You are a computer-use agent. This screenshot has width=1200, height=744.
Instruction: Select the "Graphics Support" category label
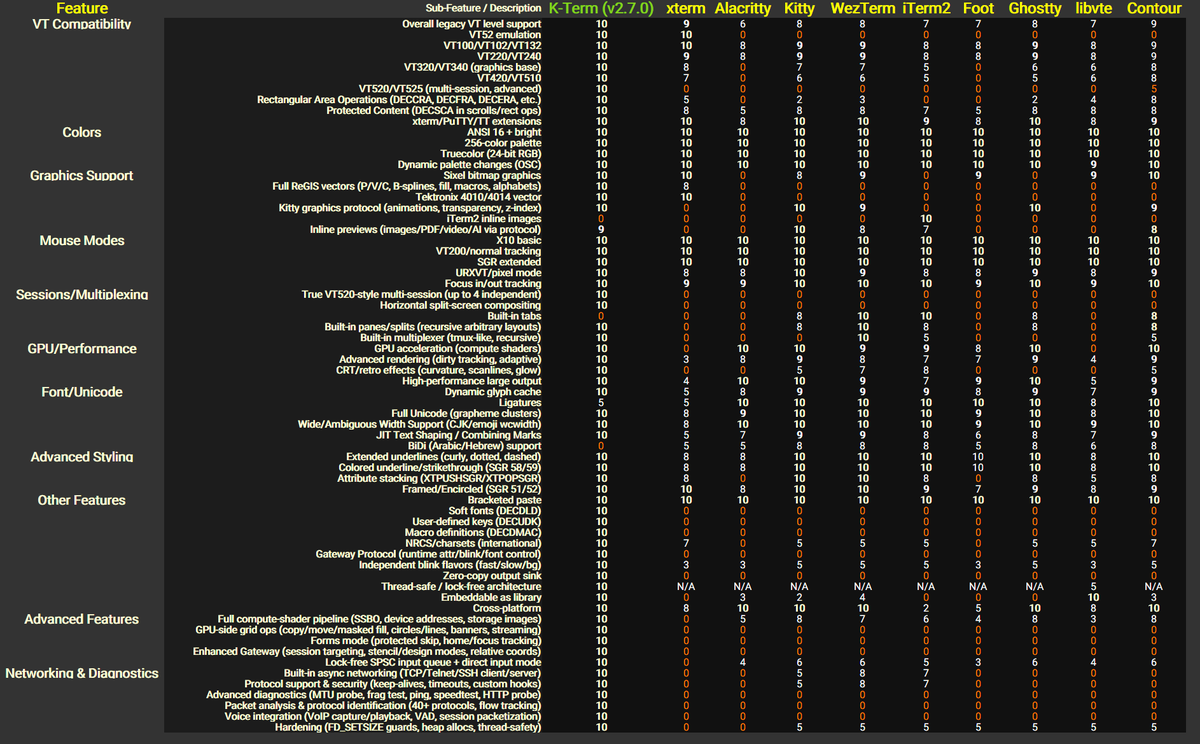82,175
